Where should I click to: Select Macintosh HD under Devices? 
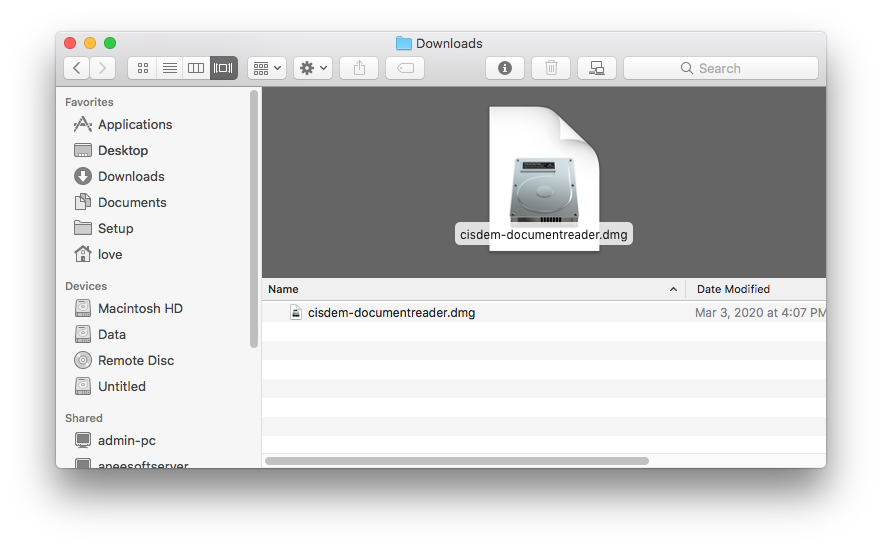click(140, 308)
